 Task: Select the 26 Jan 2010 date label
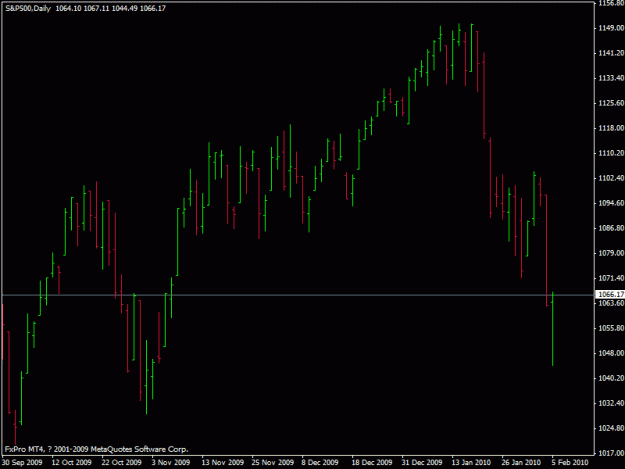521,462
